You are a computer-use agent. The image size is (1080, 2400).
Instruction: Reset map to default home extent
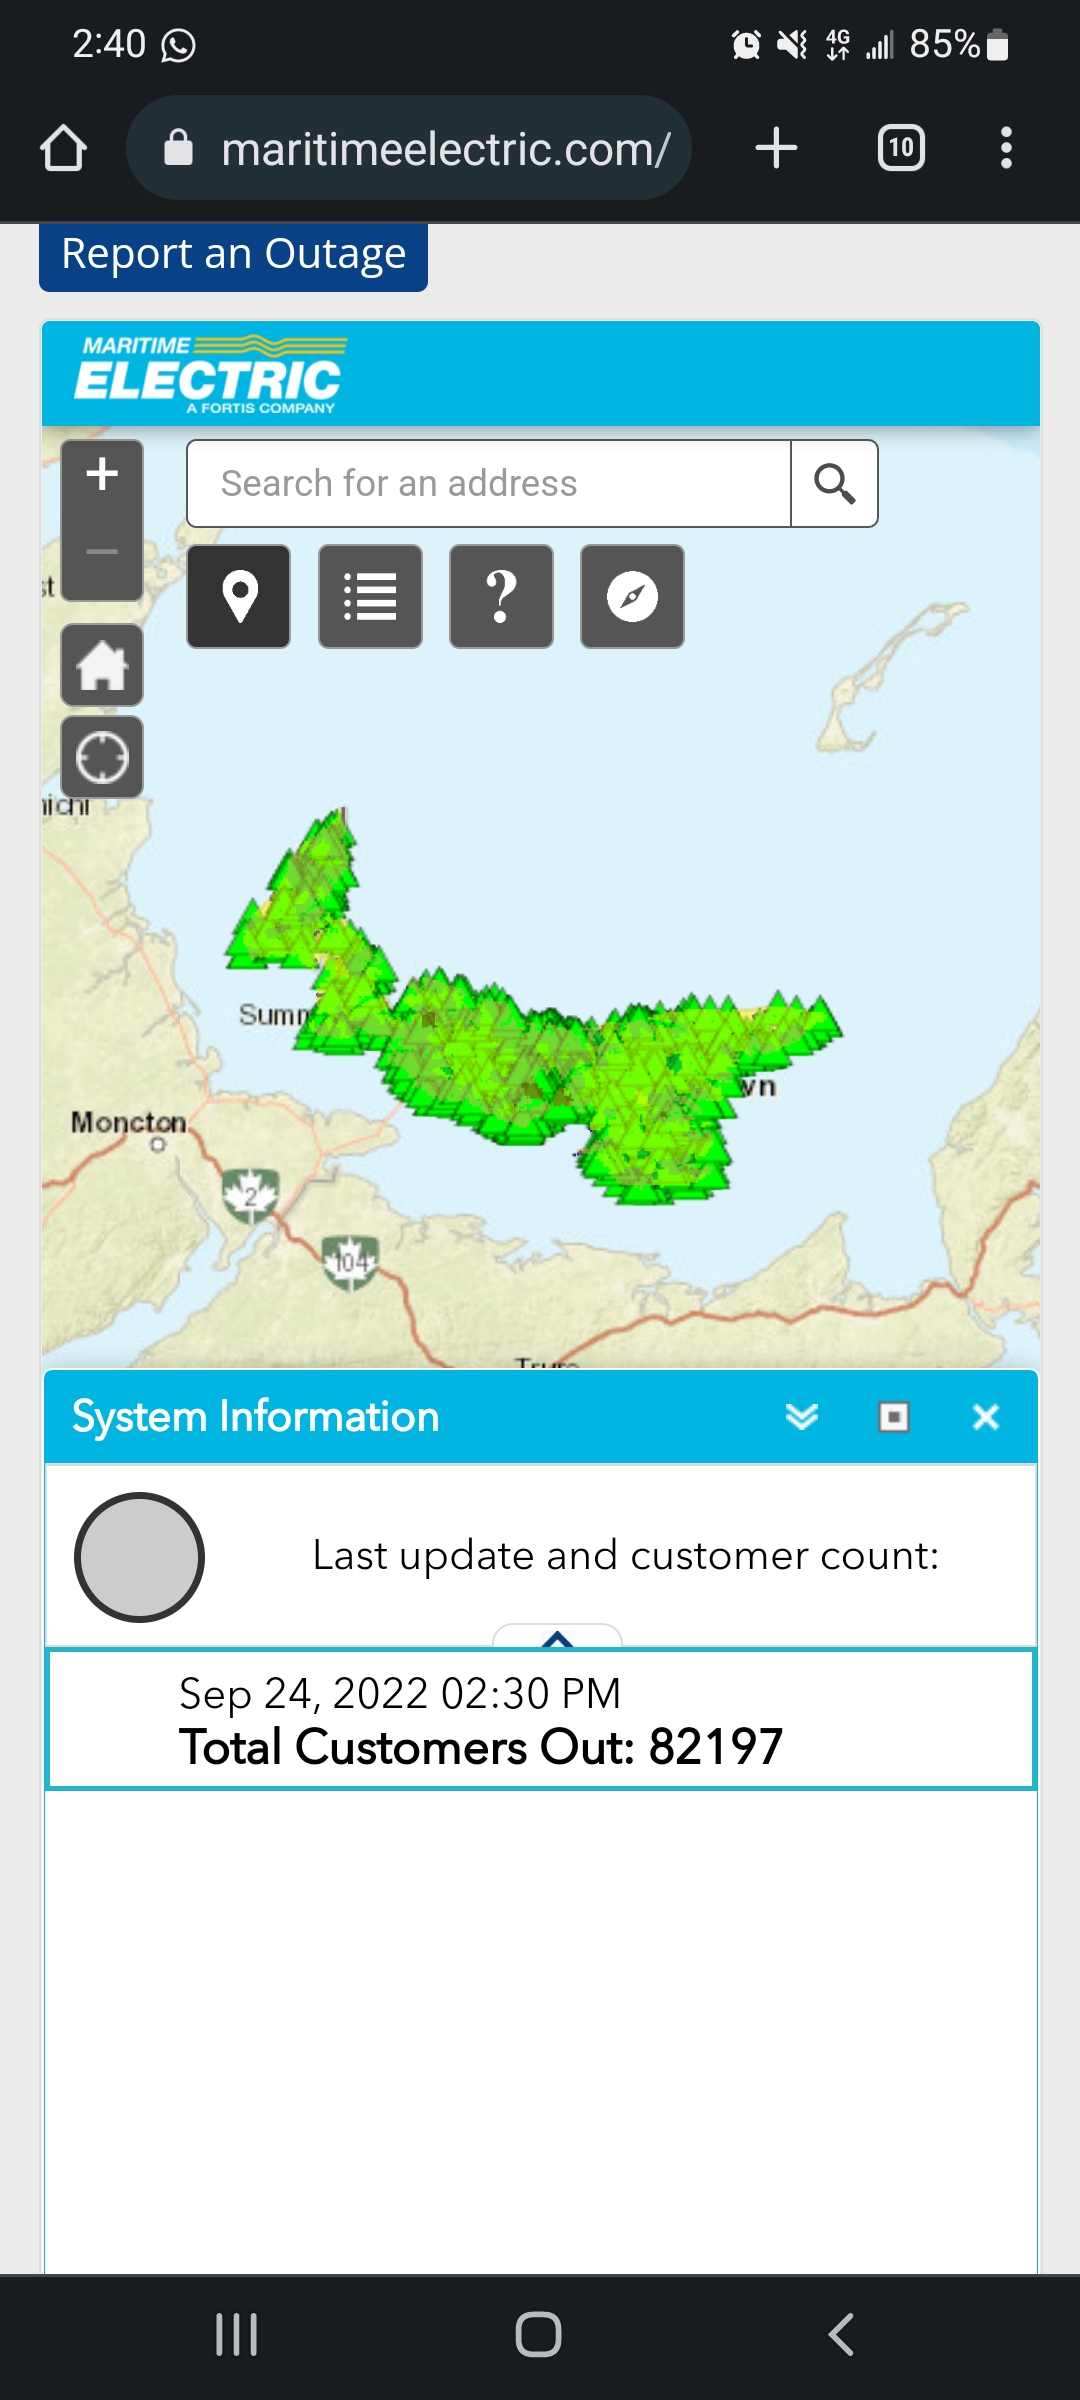[x=102, y=666]
